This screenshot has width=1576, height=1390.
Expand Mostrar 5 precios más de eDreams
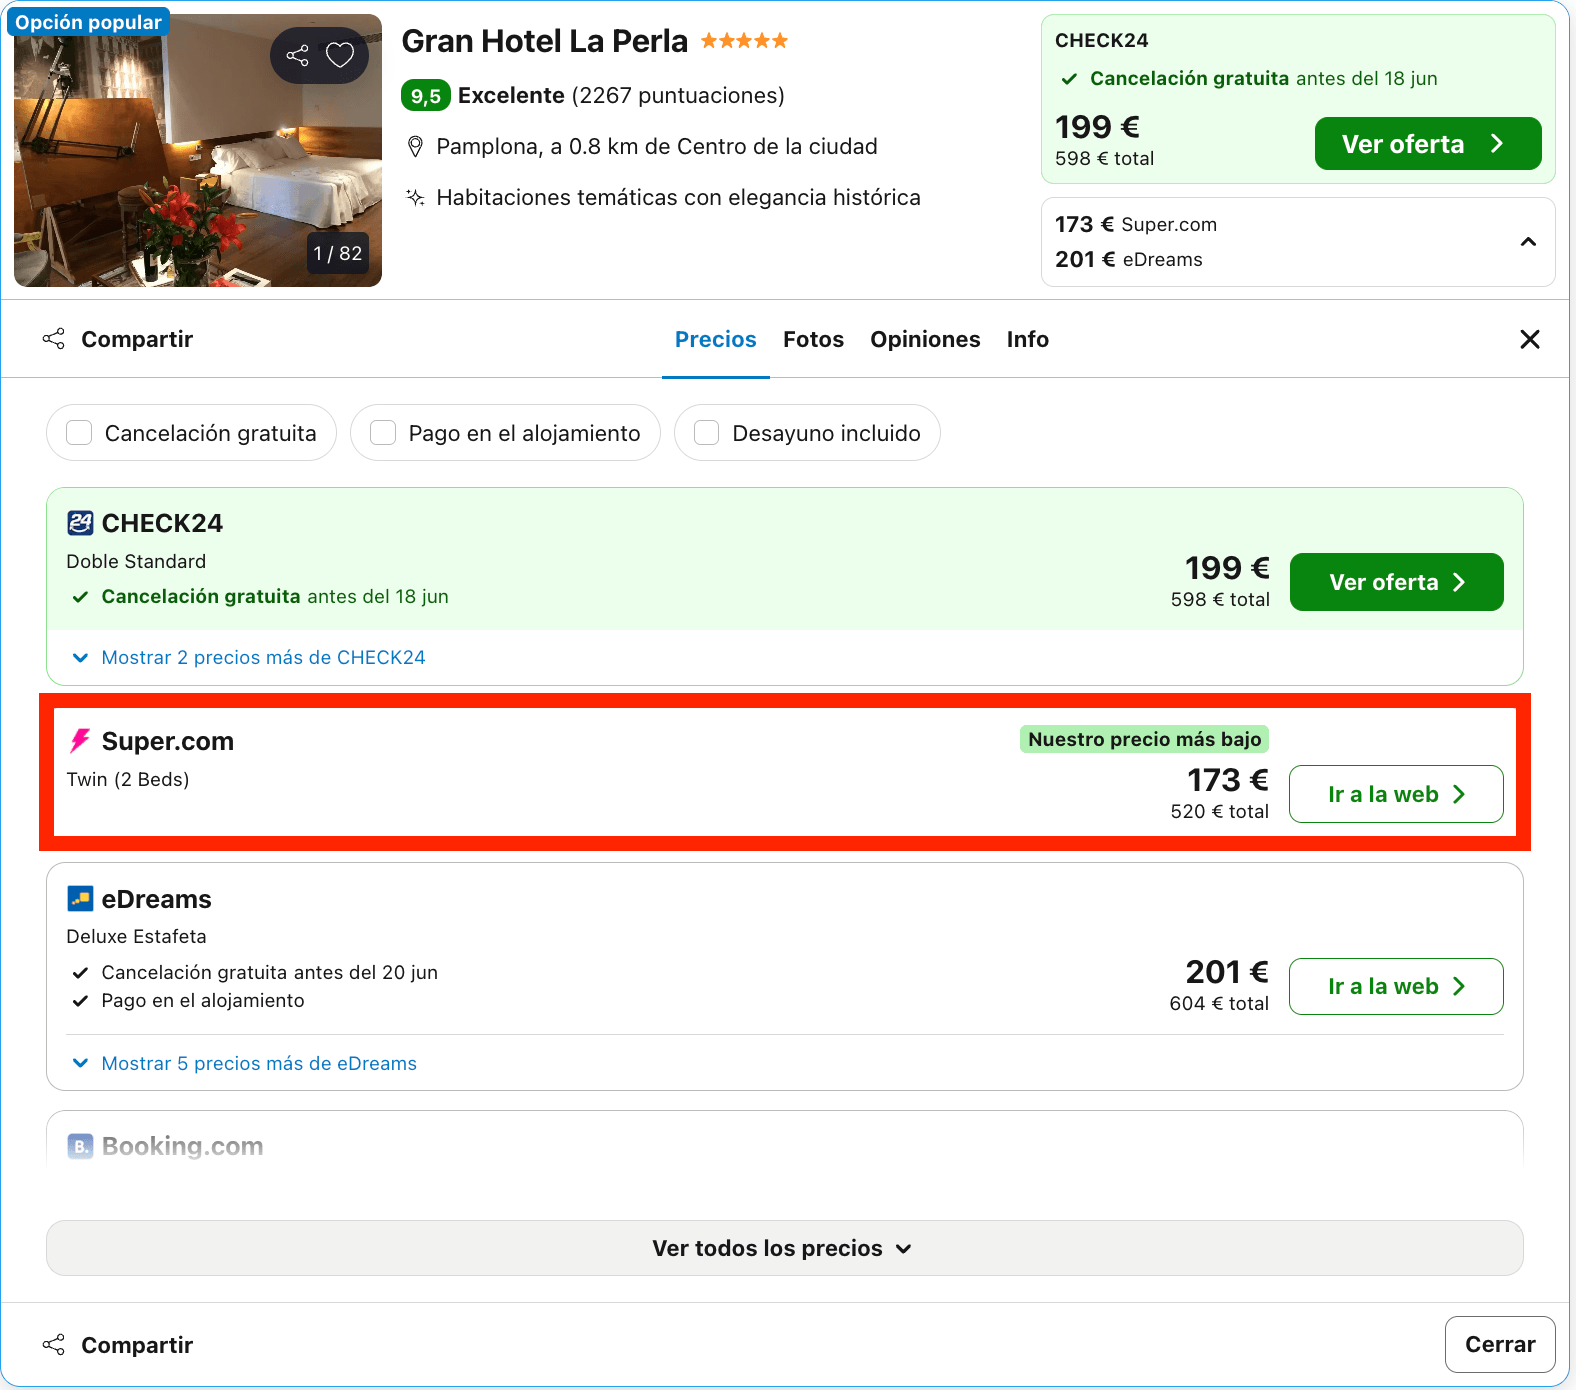click(245, 1063)
